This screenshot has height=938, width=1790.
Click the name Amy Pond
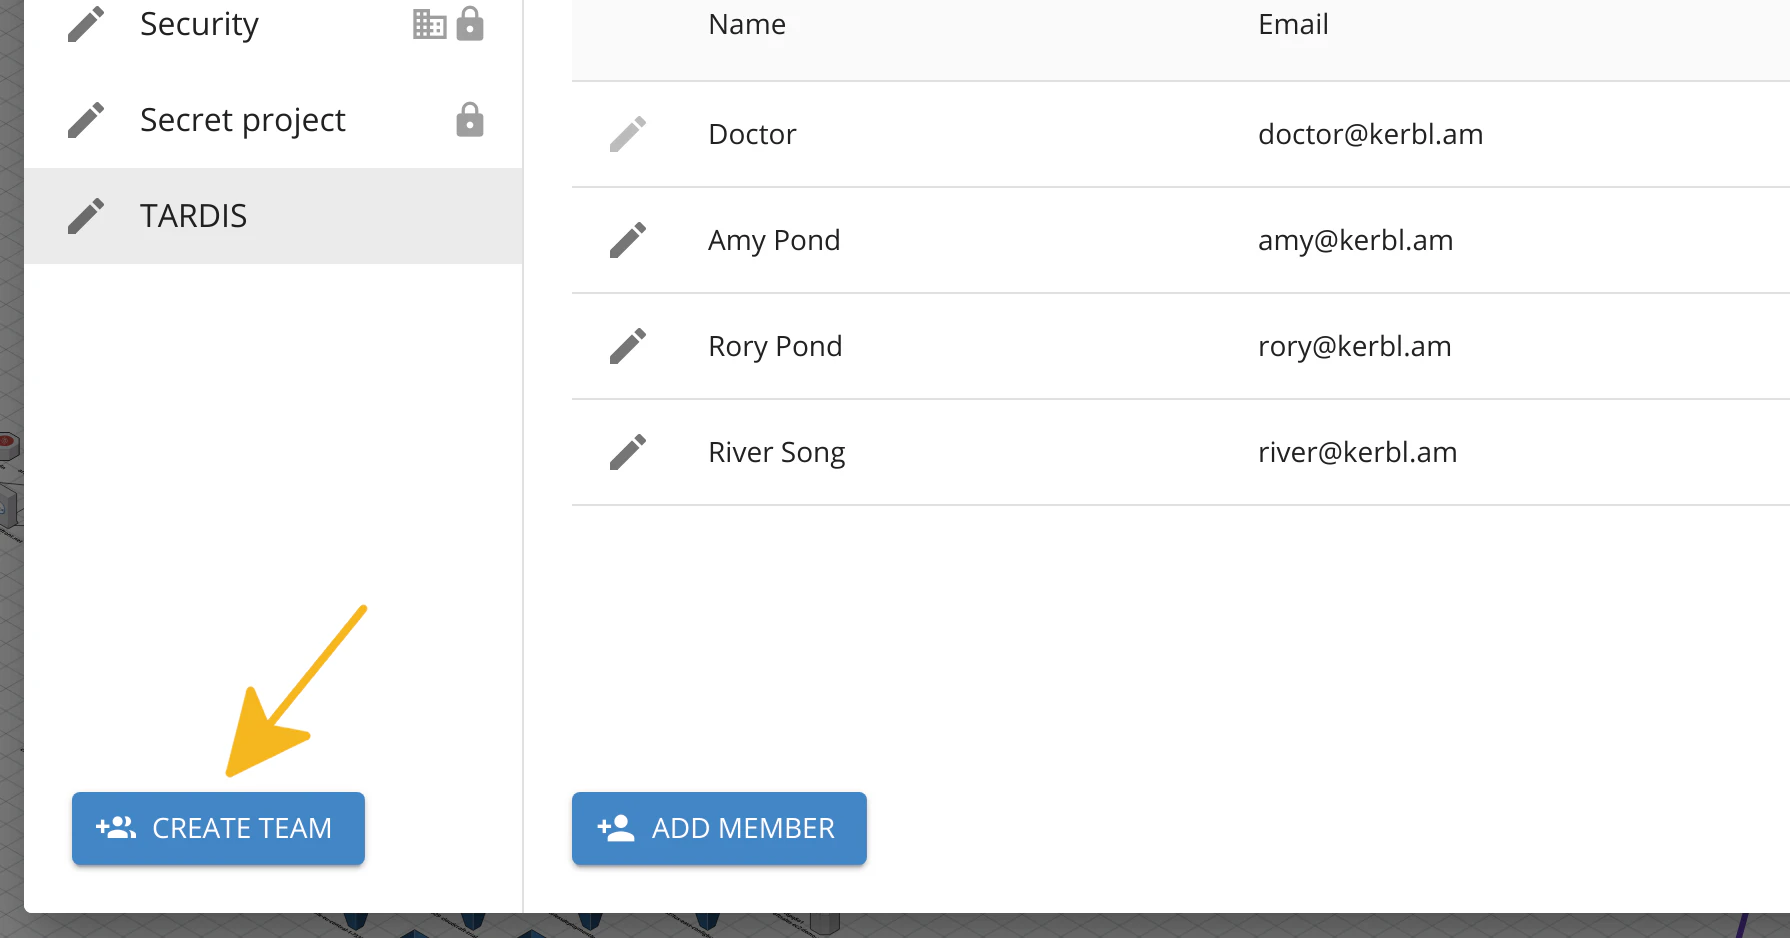774,240
